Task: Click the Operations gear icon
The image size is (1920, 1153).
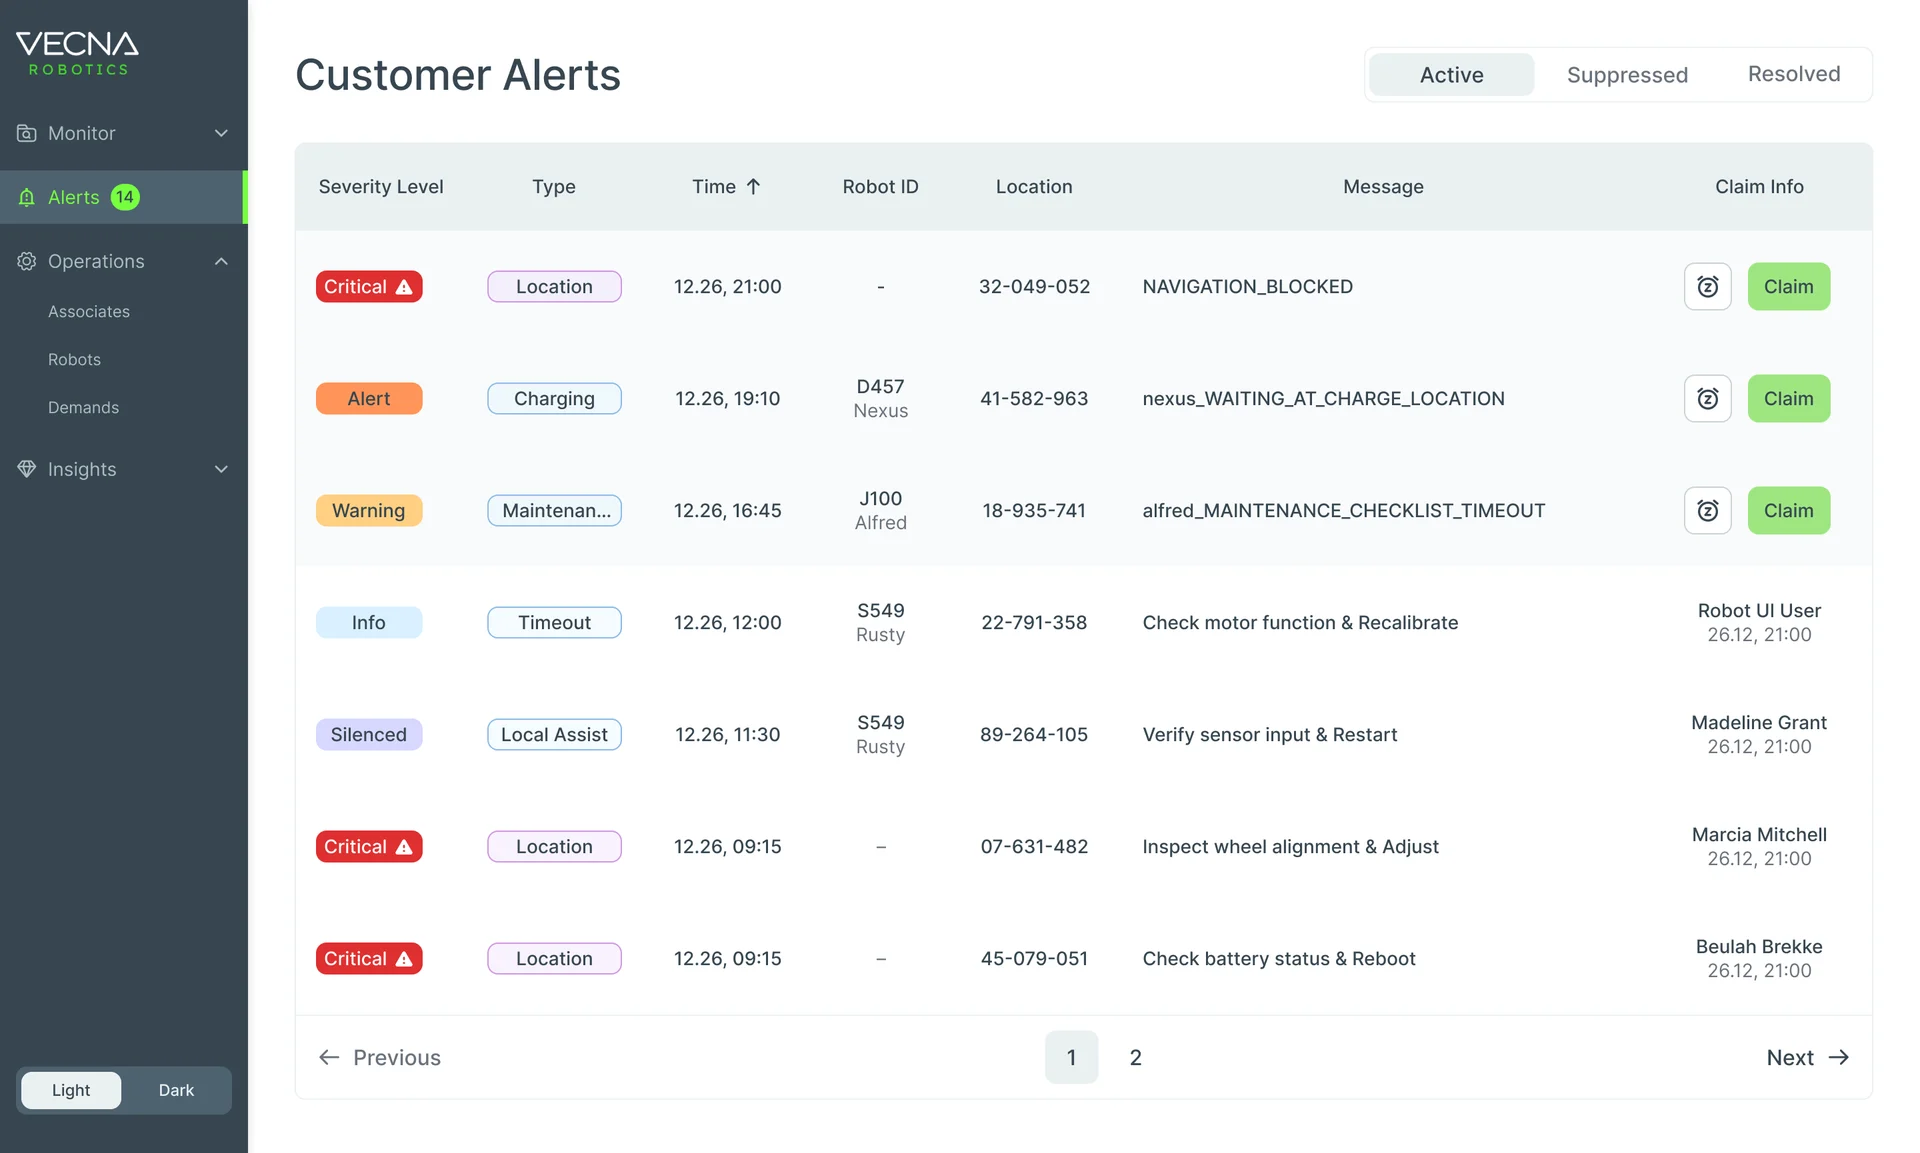Action: point(26,261)
